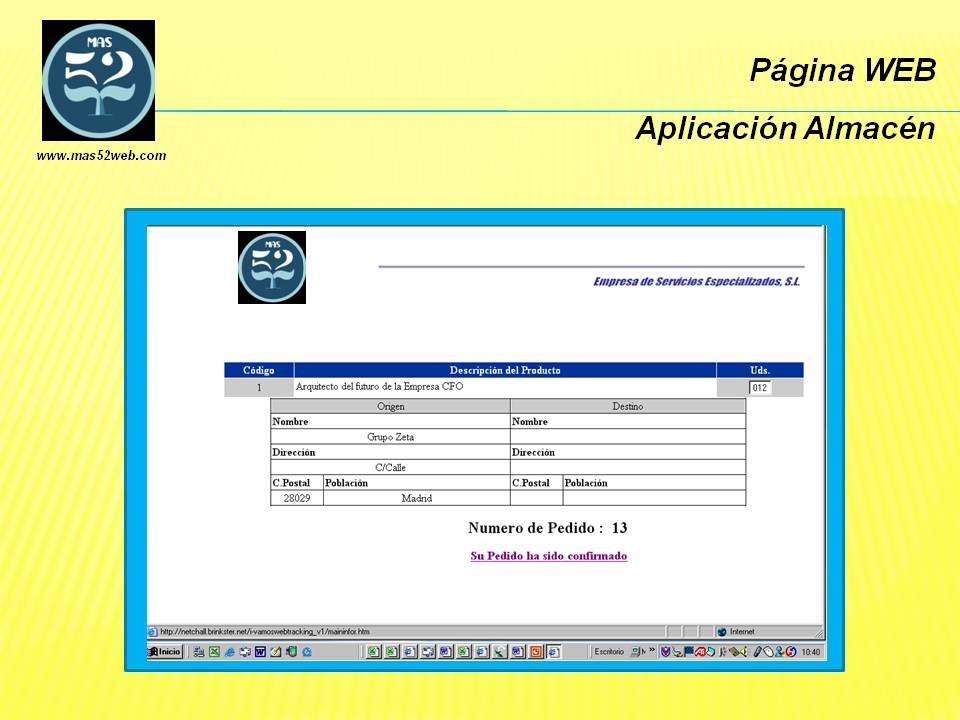This screenshot has height=720, width=960.
Task: Click the purple shield tray icon
Action: pos(665,652)
